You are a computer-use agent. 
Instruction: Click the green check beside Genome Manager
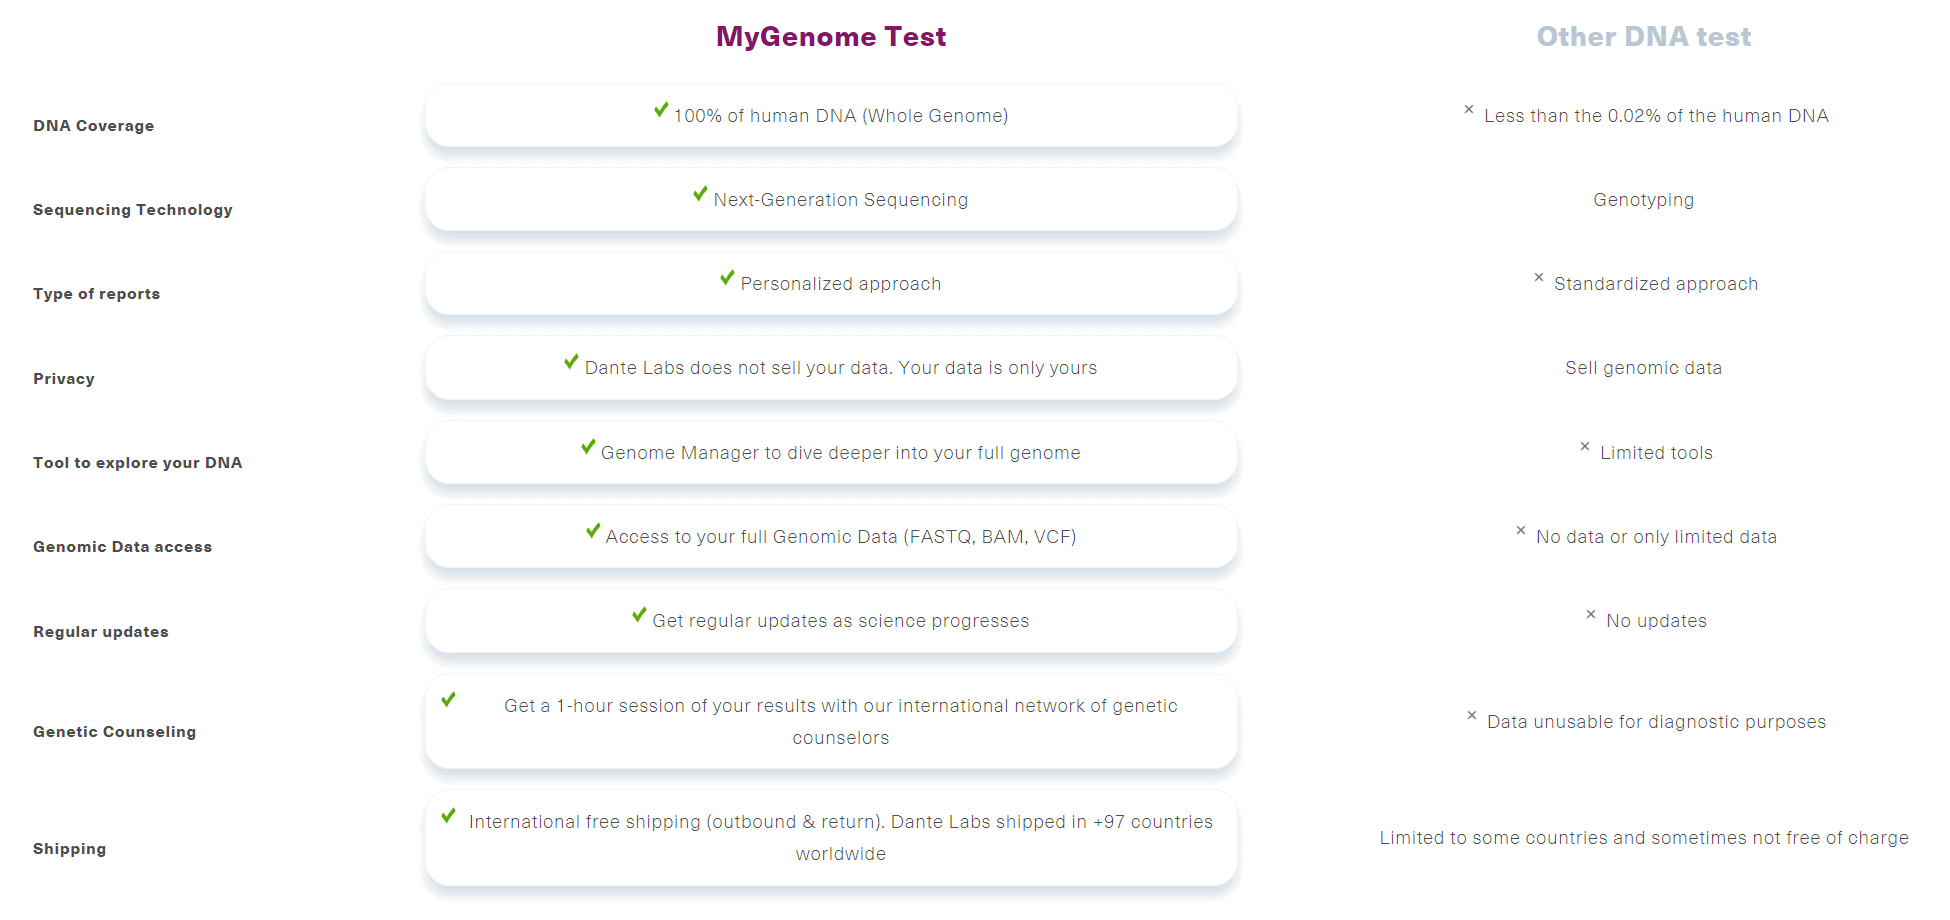click(588, 447)
